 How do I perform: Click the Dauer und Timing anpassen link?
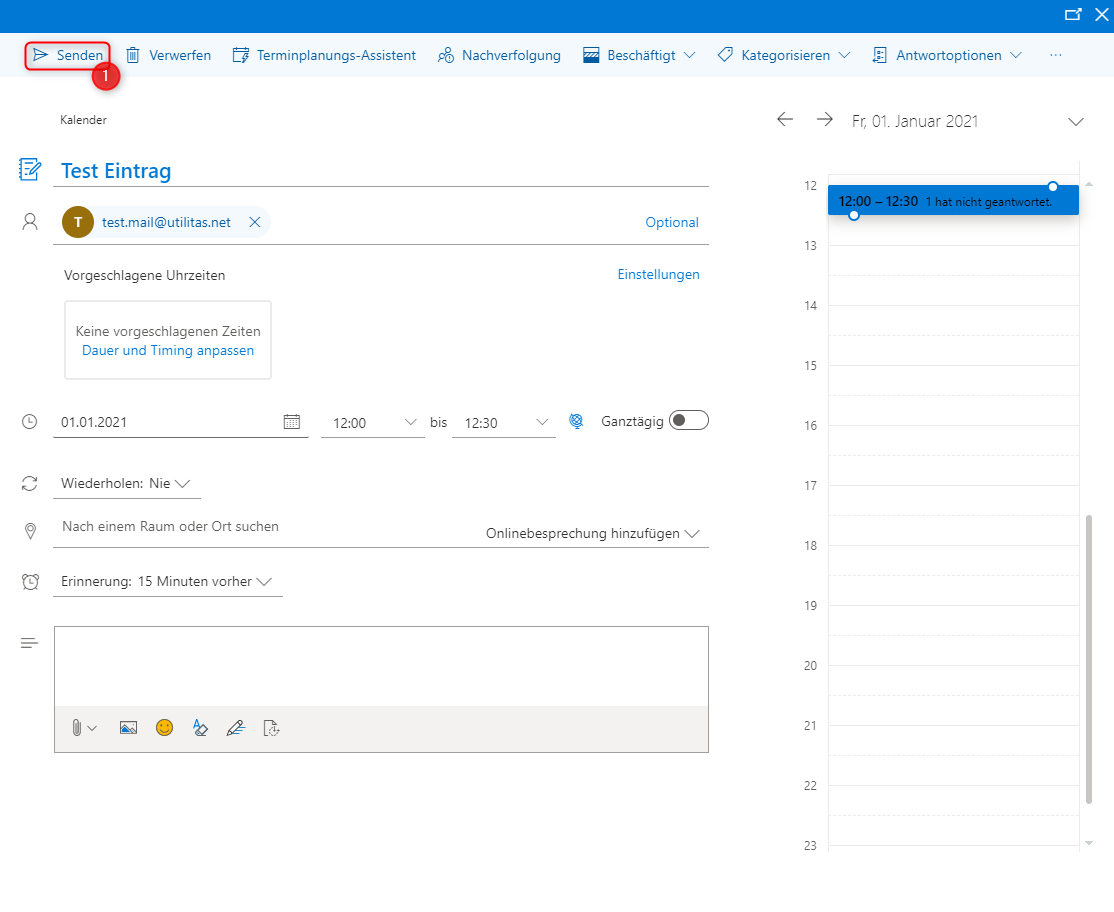click(168, 351)
